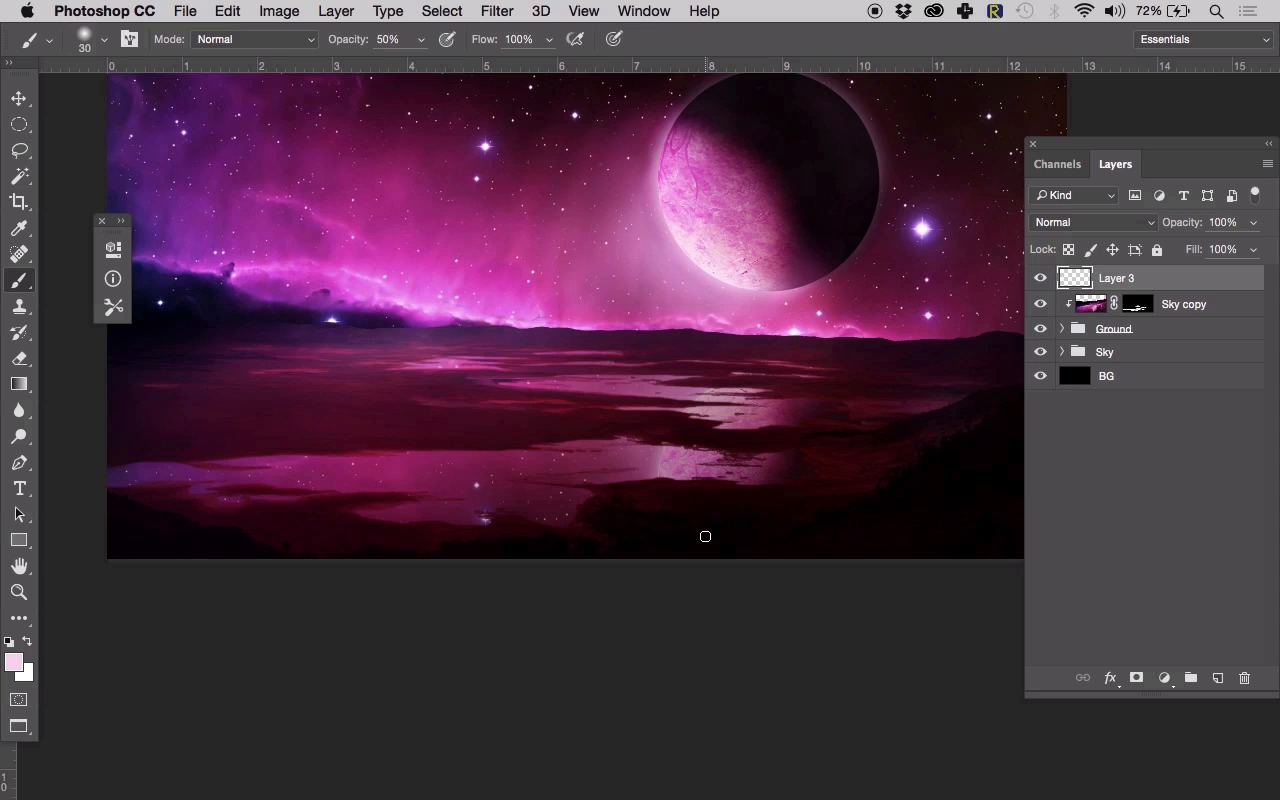Select the Lasso tool
The image size is (1280, 800).
coord(19,150)
